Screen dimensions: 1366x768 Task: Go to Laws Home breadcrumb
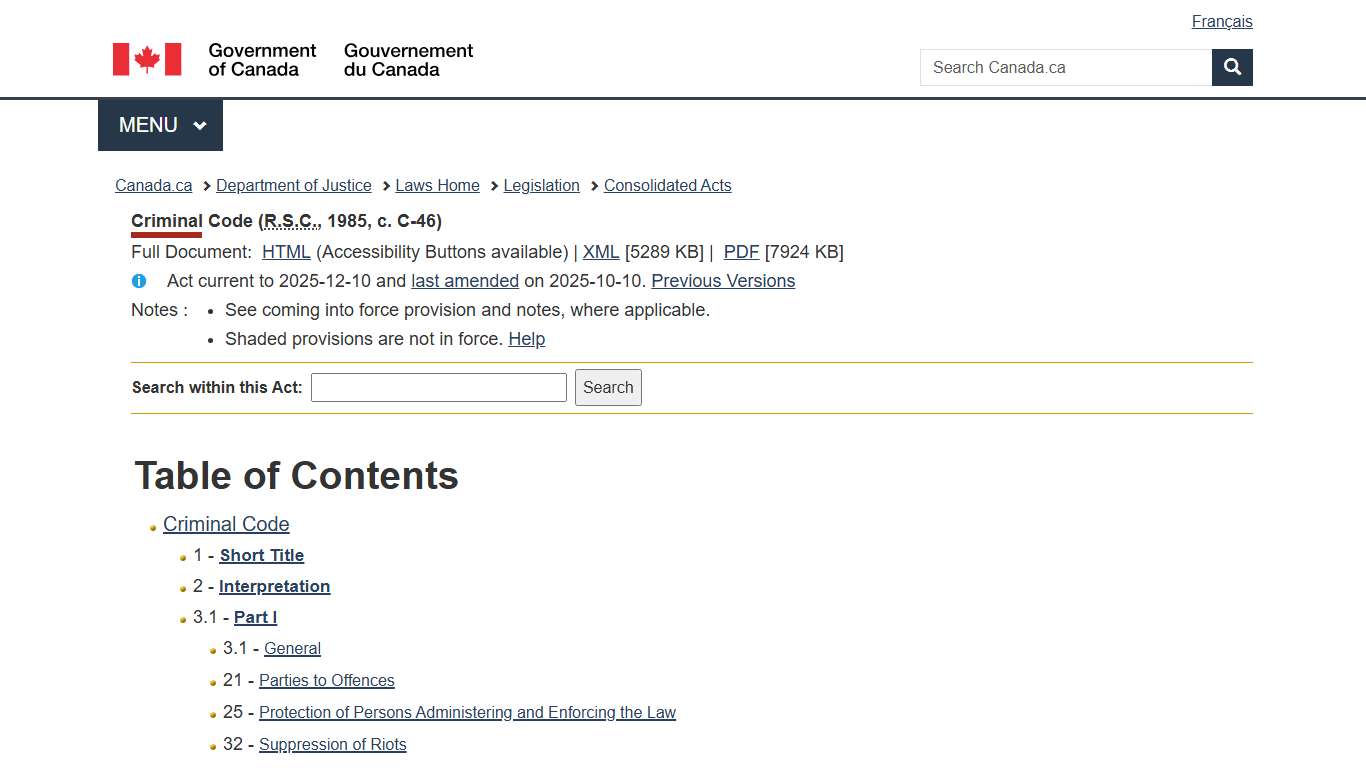437,186
